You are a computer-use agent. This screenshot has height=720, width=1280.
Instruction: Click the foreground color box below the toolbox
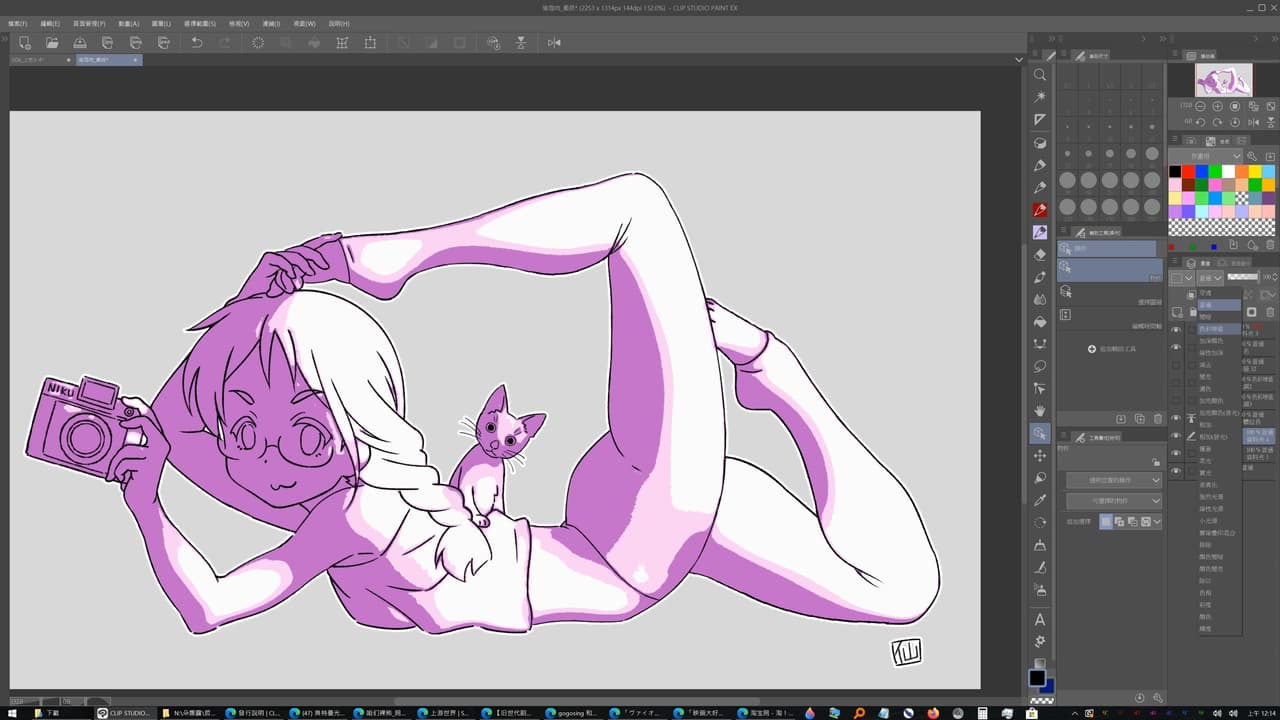pos(1037,678)
